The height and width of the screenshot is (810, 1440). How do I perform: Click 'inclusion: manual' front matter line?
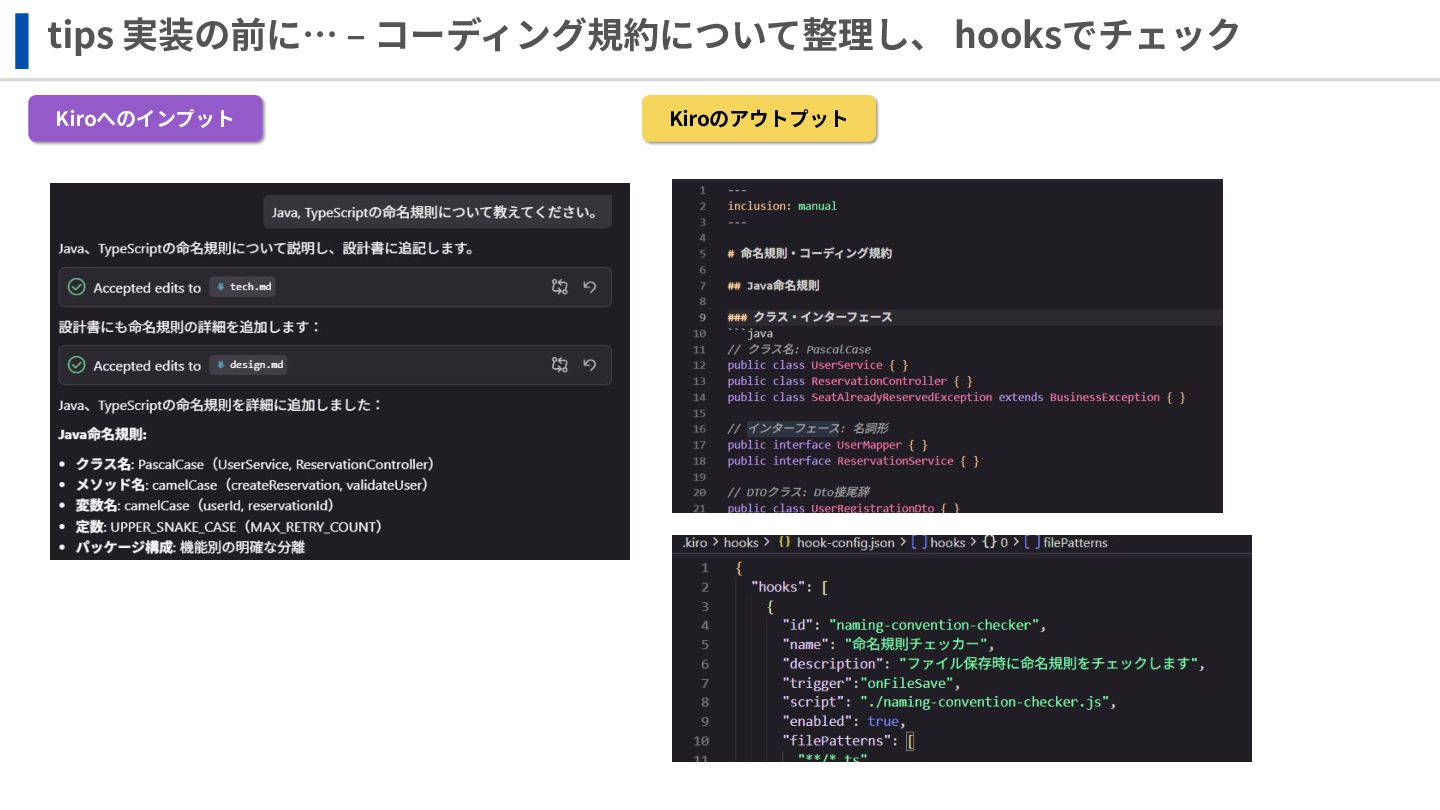(x=782, y=206)
